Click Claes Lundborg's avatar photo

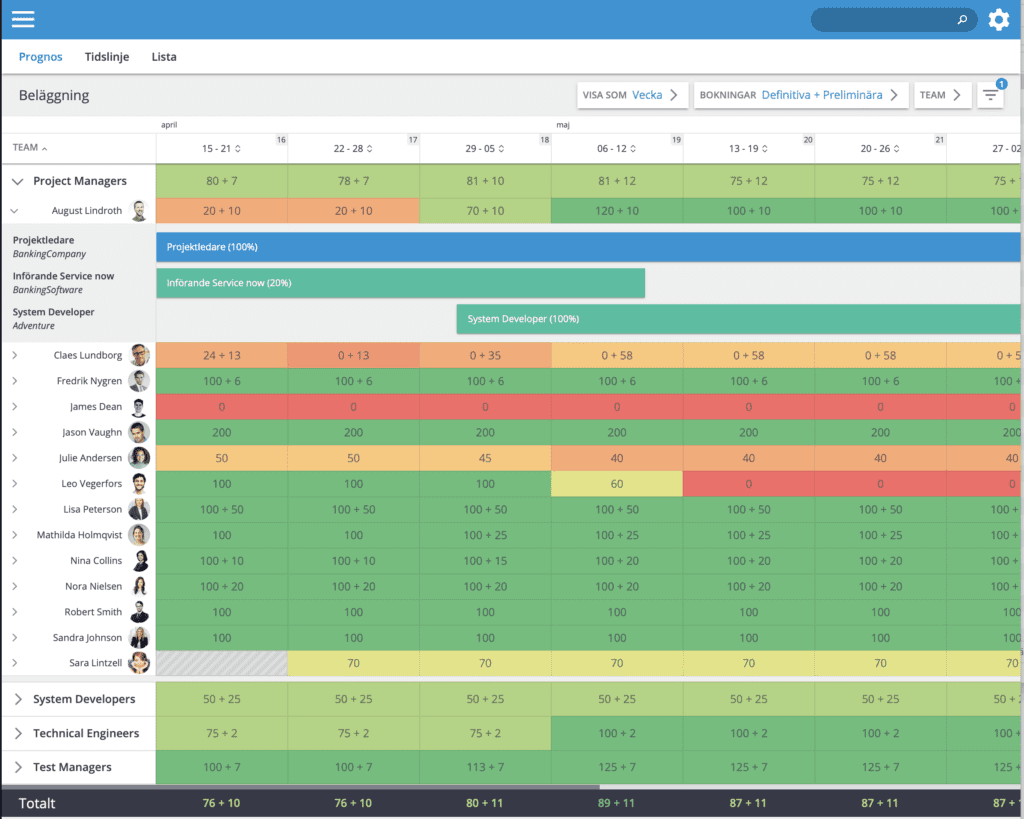pos(139,355)
